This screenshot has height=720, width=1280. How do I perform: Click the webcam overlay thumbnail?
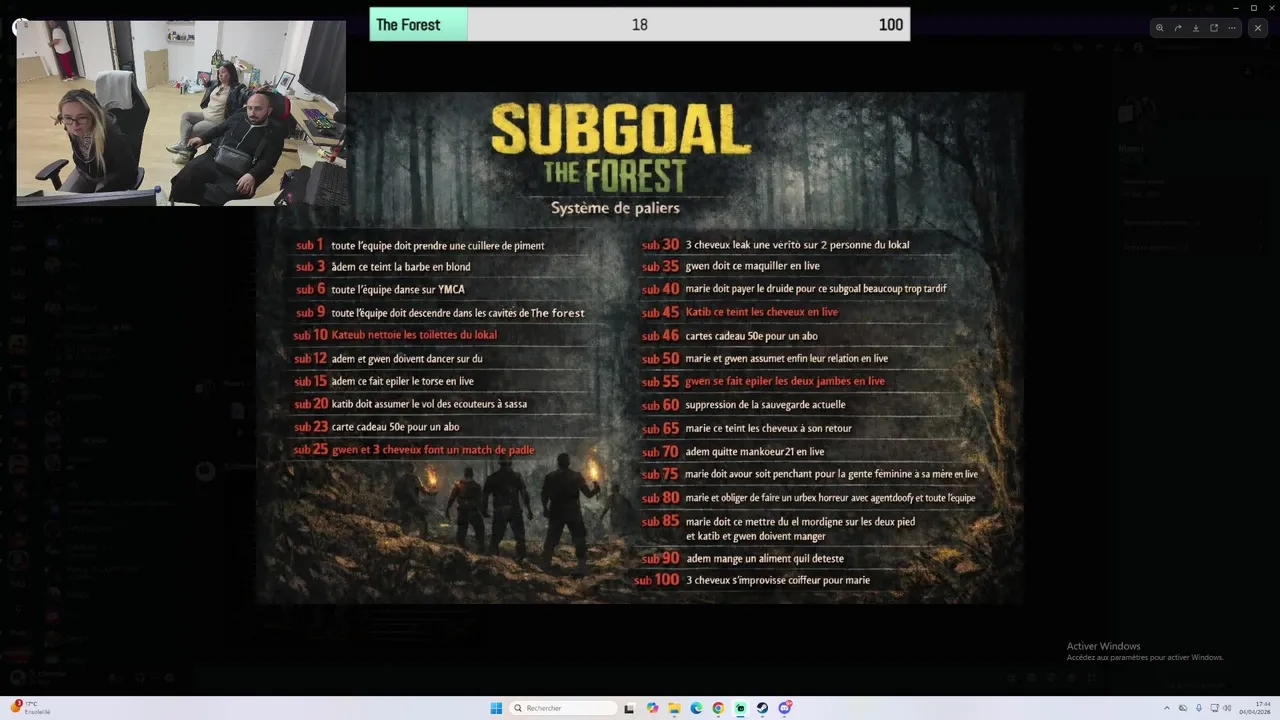coord(181,113)
